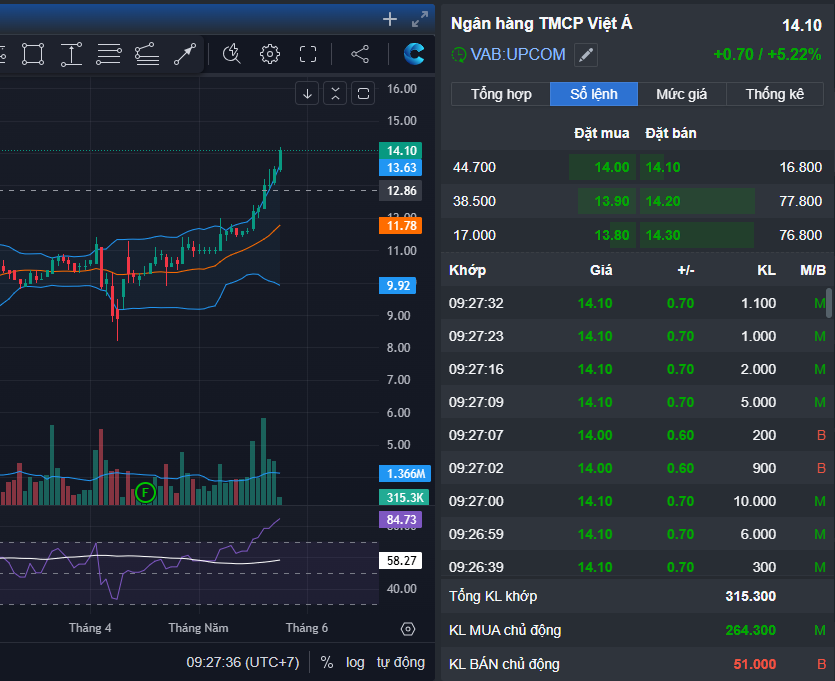Select ask price 14.10 in order book
Viewport: 835px width, 681px height.
tap(663, 167)
